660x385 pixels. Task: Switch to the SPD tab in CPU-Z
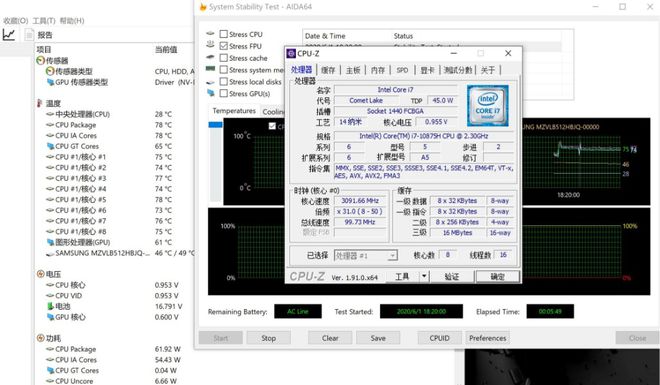click(x=402, y=70)
